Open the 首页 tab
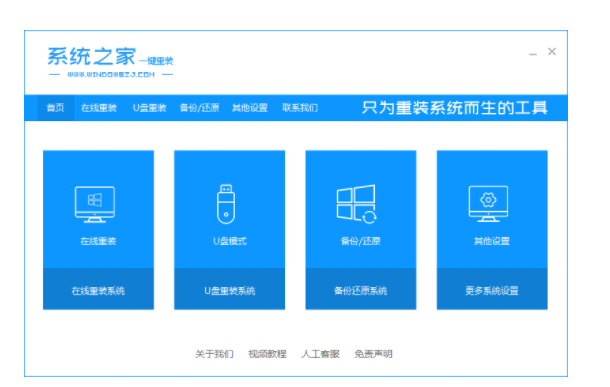Image resolution: width=610 pixels, height=387 pixels. 56,108
